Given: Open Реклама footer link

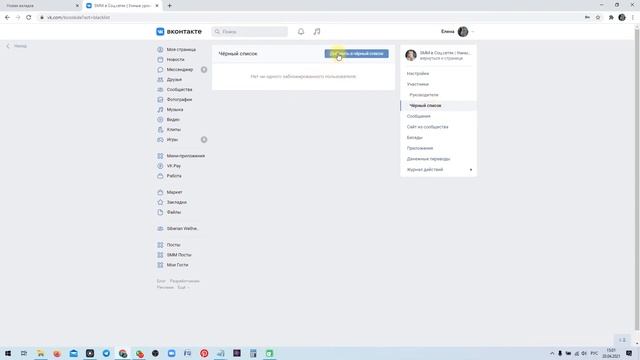Looking at the screenshot, I should (x=165, y=287).
